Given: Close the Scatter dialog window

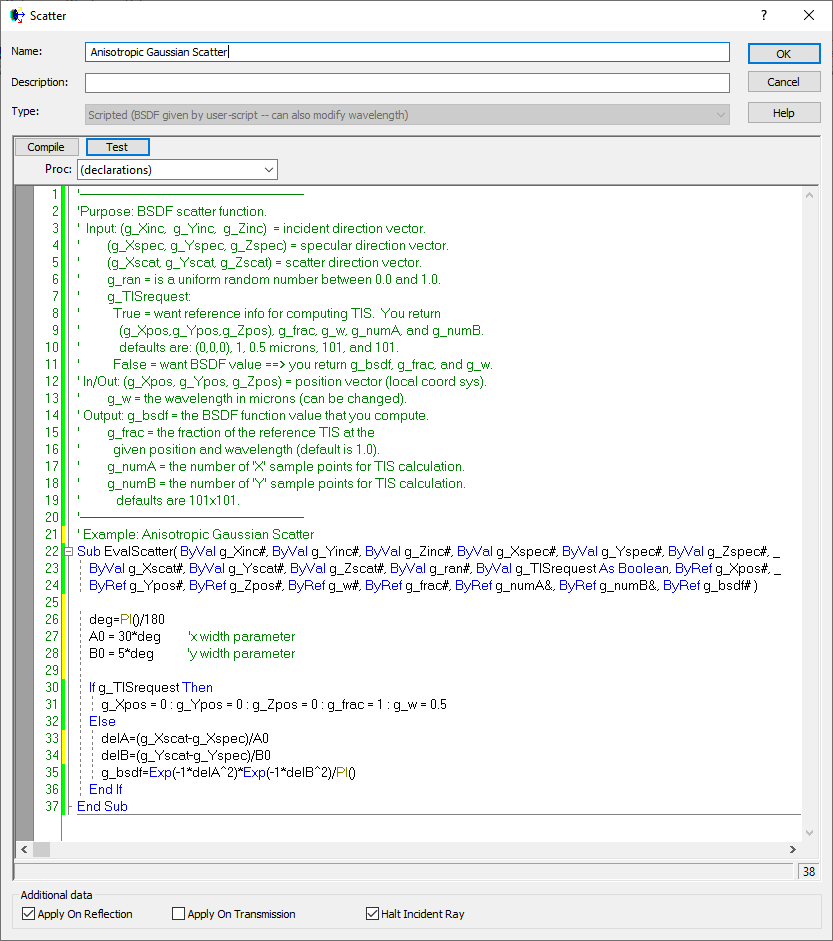Looking at the screenshot, I should click(x=809, y=15).
